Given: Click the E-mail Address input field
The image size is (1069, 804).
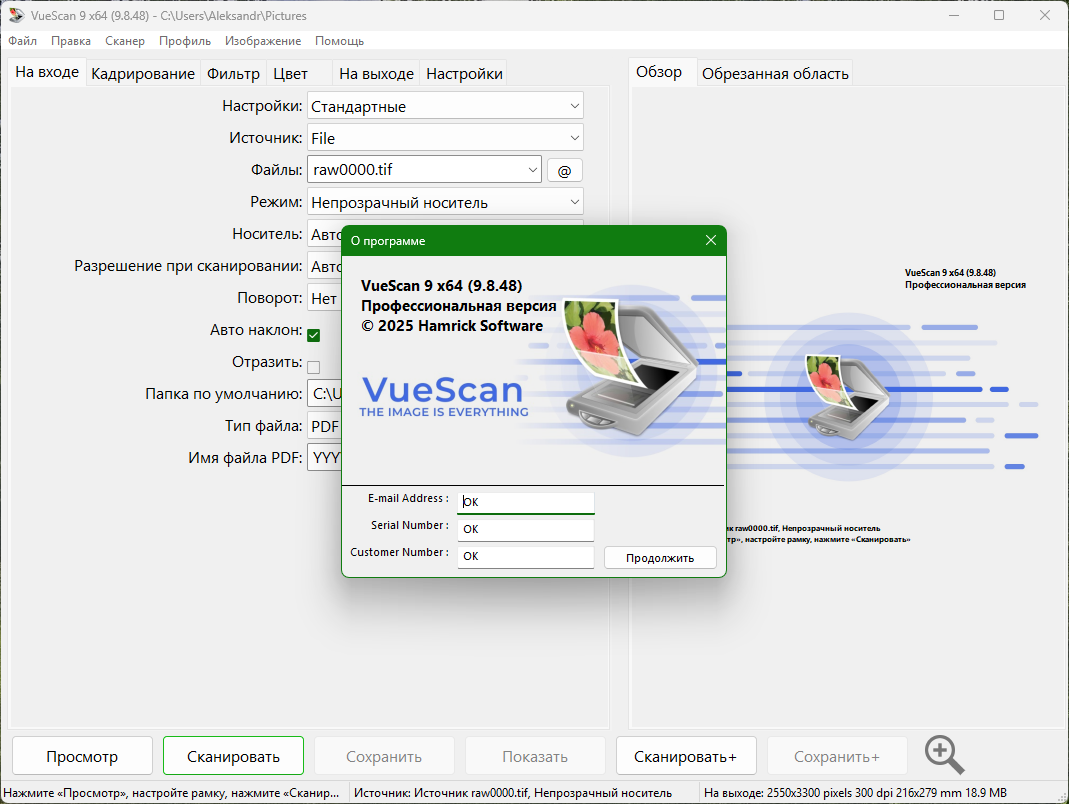Looking at the screenshot, I should (526, 502).
